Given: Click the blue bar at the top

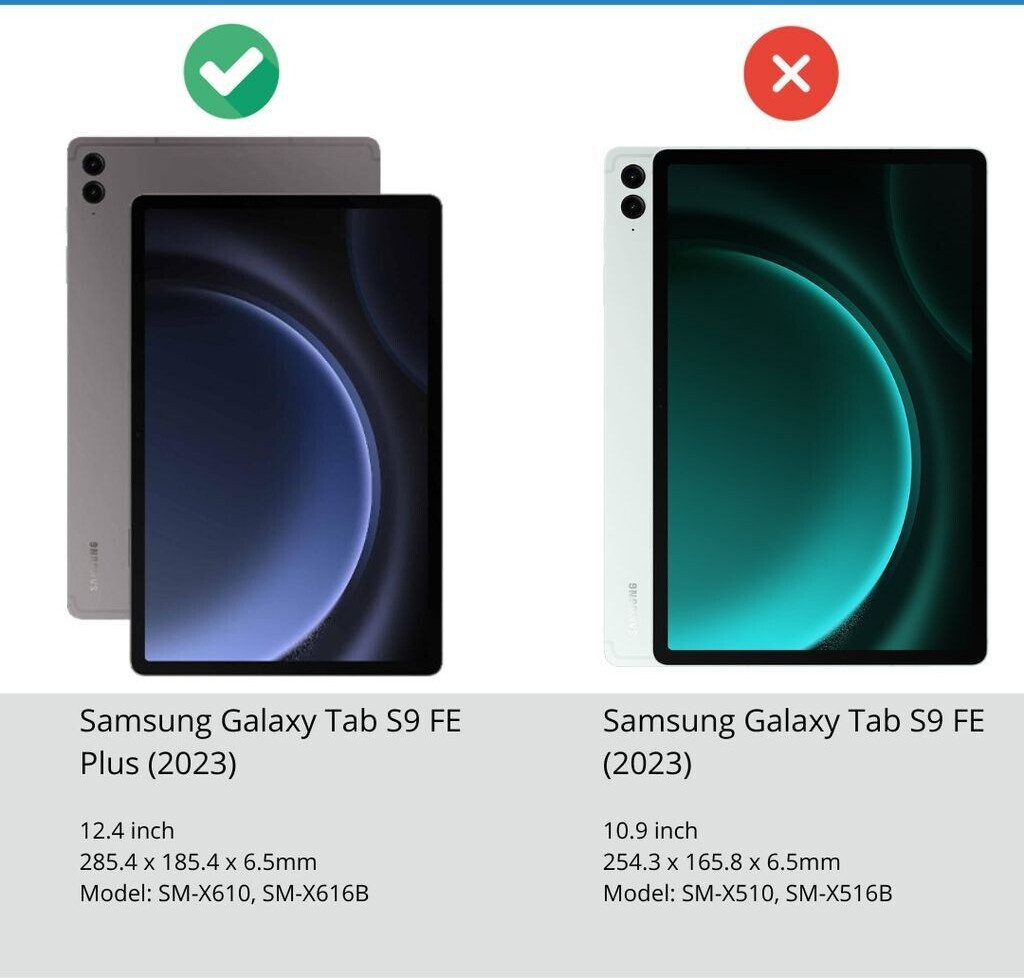Looking at the screenshot, I should 512,2.
